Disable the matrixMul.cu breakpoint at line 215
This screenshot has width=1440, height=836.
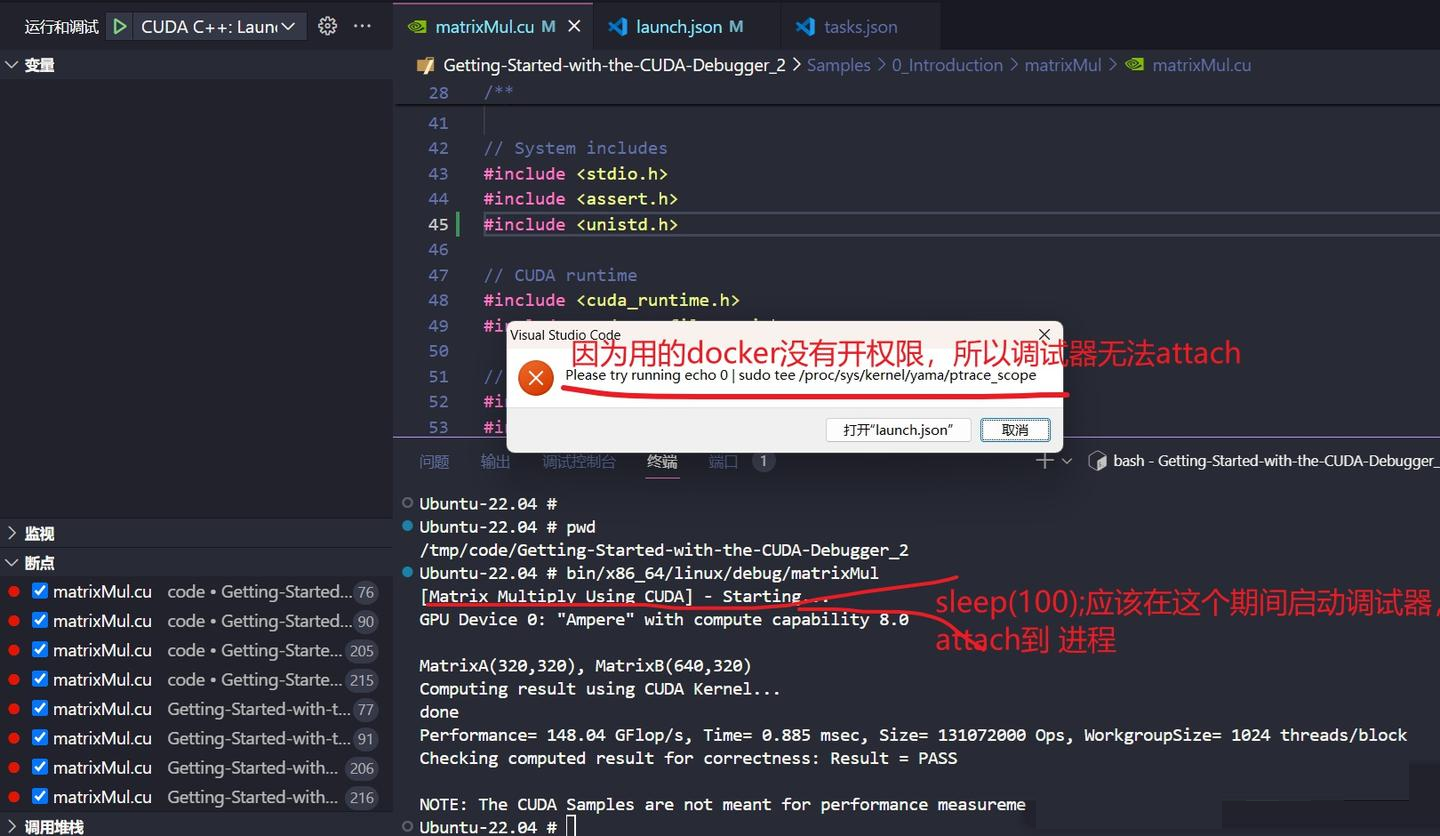tap(40, 679)
